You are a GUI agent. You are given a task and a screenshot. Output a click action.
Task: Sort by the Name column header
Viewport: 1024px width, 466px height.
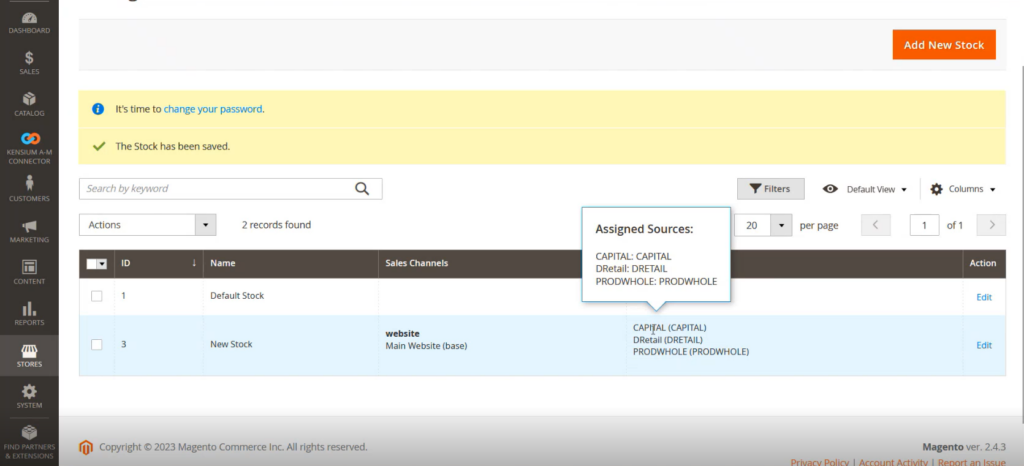tap(291, 264)
